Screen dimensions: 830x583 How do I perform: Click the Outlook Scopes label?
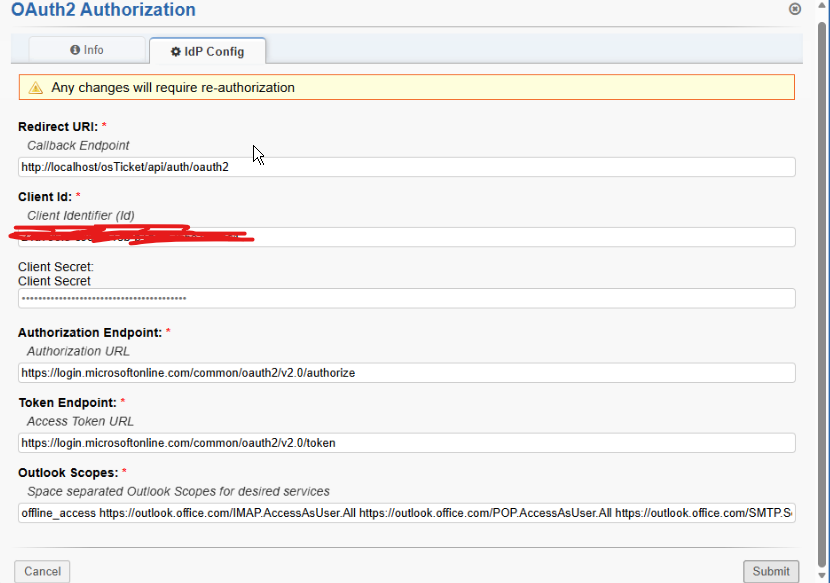pyautogui.click(x=67, y=472)
